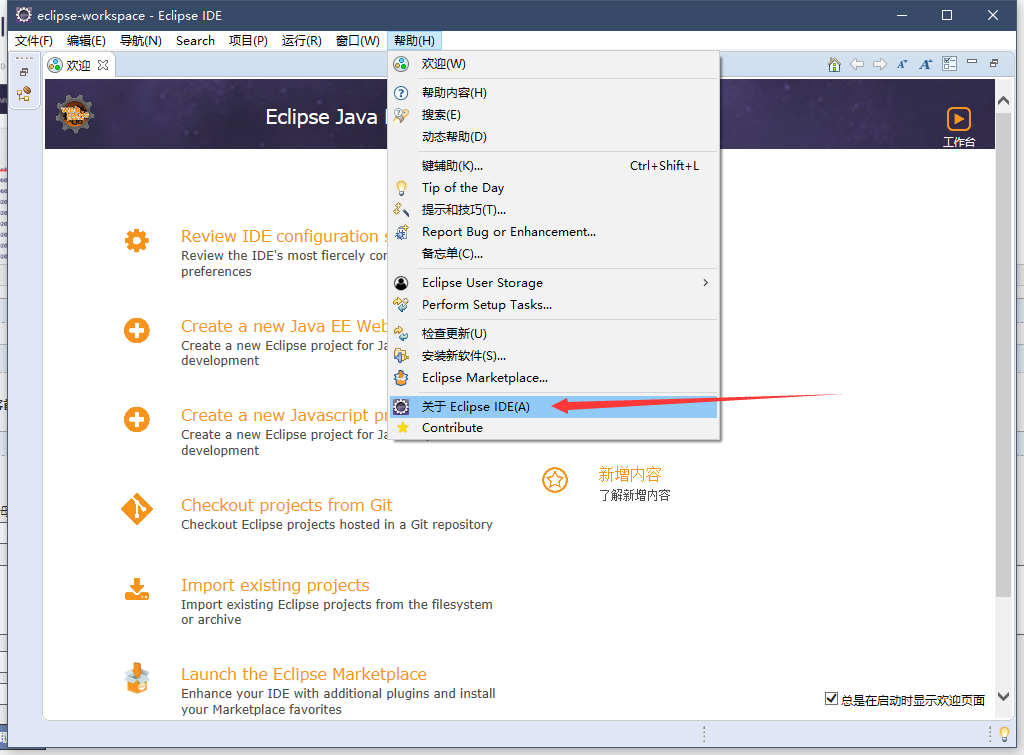The width and height of the screenshot is (1024, 755).
Task: Click plus icon beside Java EE Web project
Action: click(x=136, y=330)
